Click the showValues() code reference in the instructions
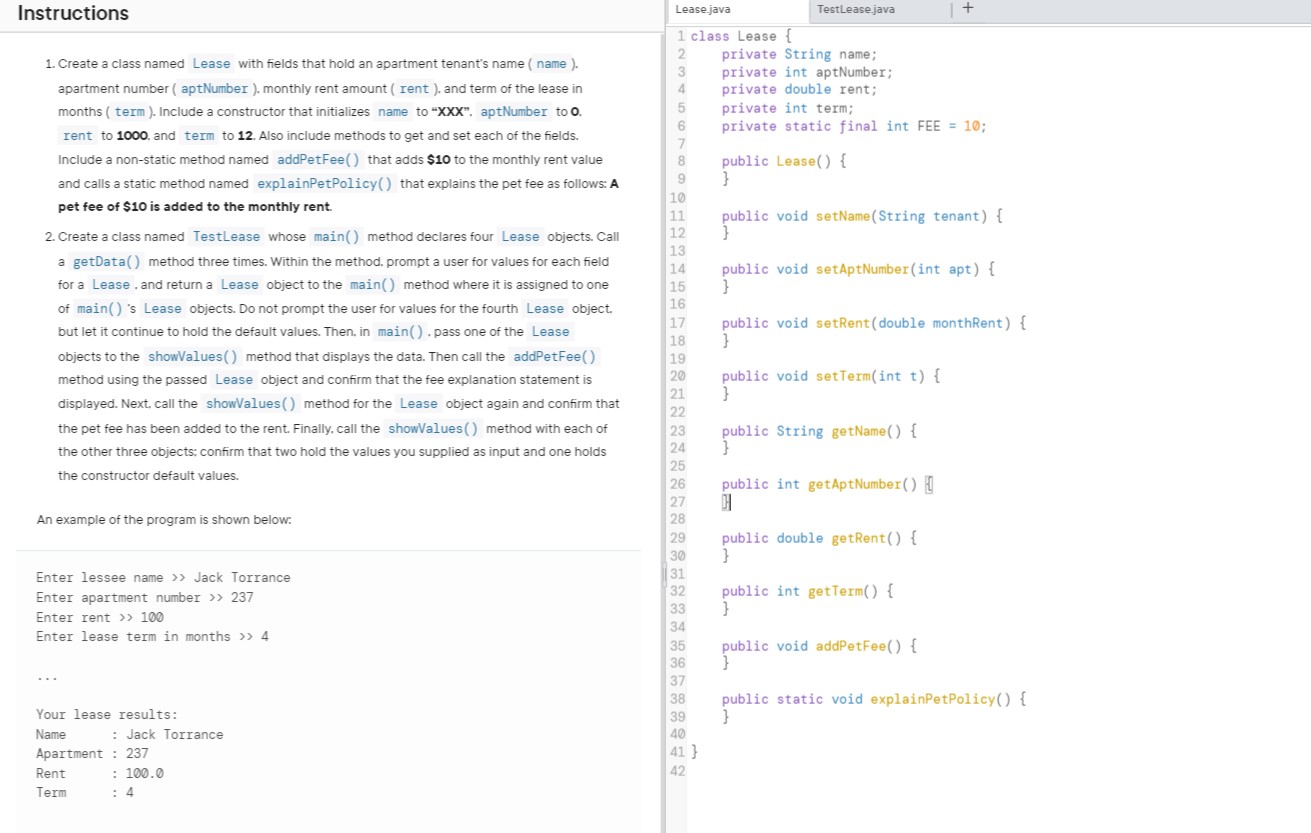 [192, 356]
